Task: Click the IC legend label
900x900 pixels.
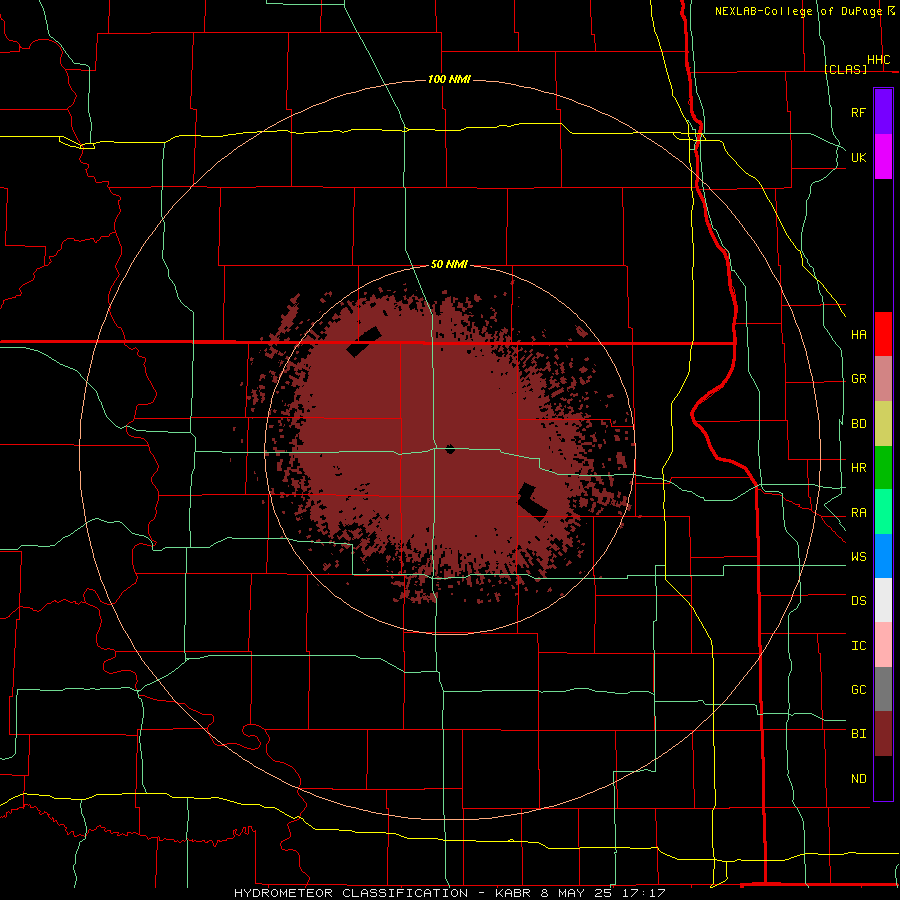Action: (858, 646)
